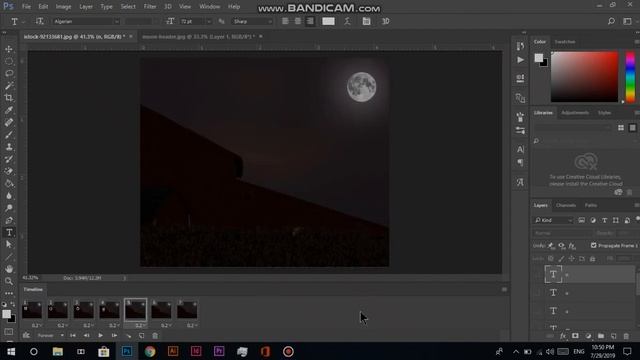The height and width of the screenshot is (360, 640).
Task: Toggle Propagate Frame 1 checkbox
Action: click(593, 245)
